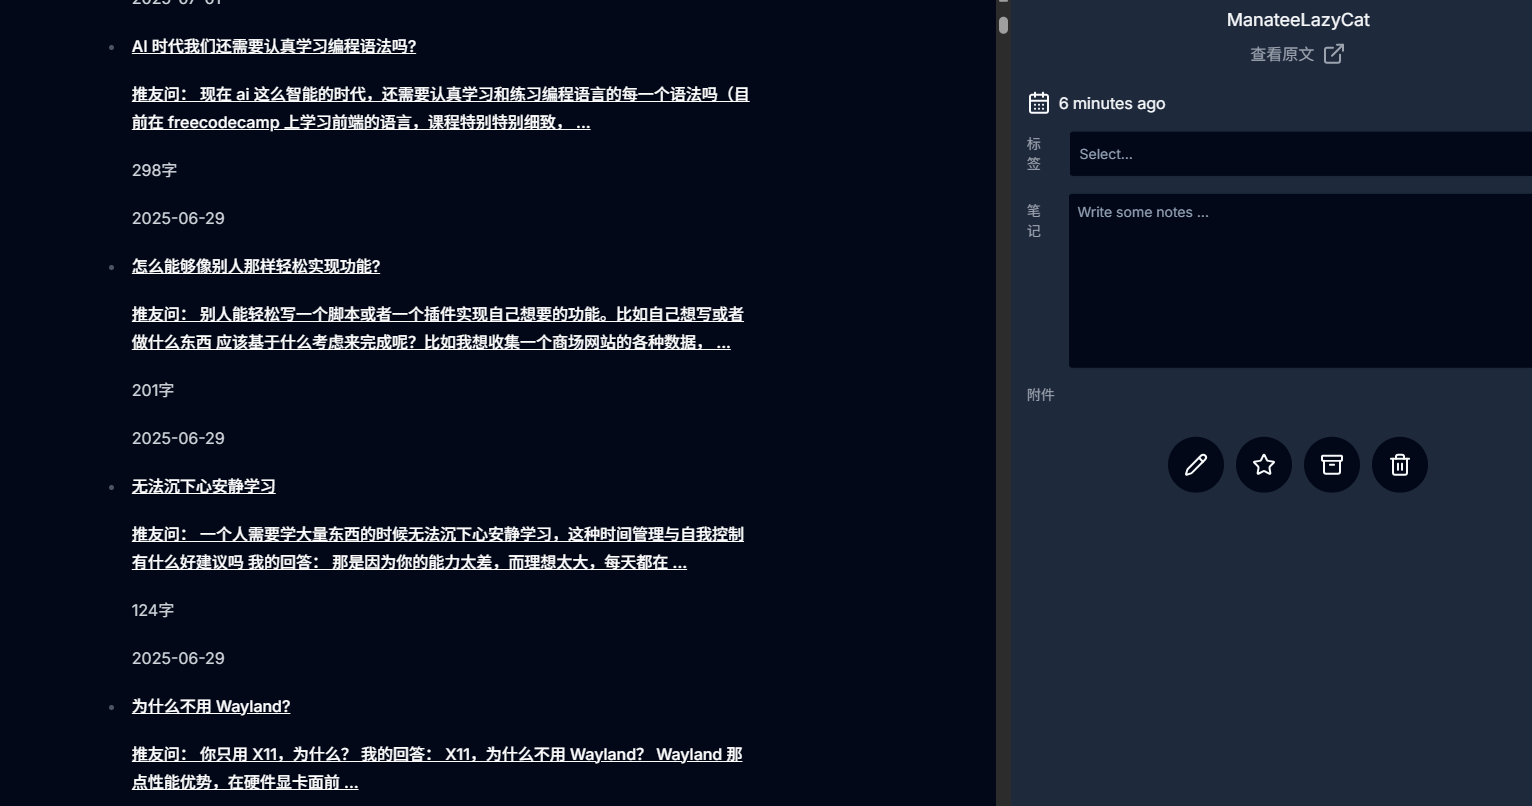Click summary about X11 versus Wayland
Image resolution: width=1532 pixels, height=806 pixels.
pos(437,768)
